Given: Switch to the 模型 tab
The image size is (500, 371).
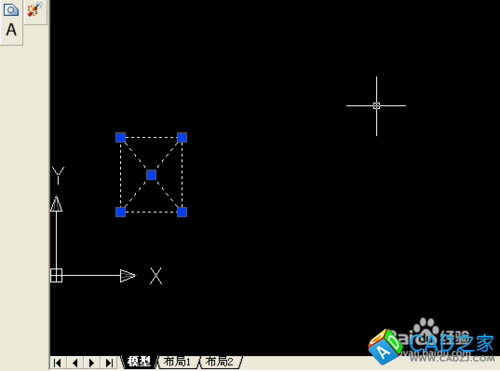Looking at the screenshot, I should (x=139, y=362).
